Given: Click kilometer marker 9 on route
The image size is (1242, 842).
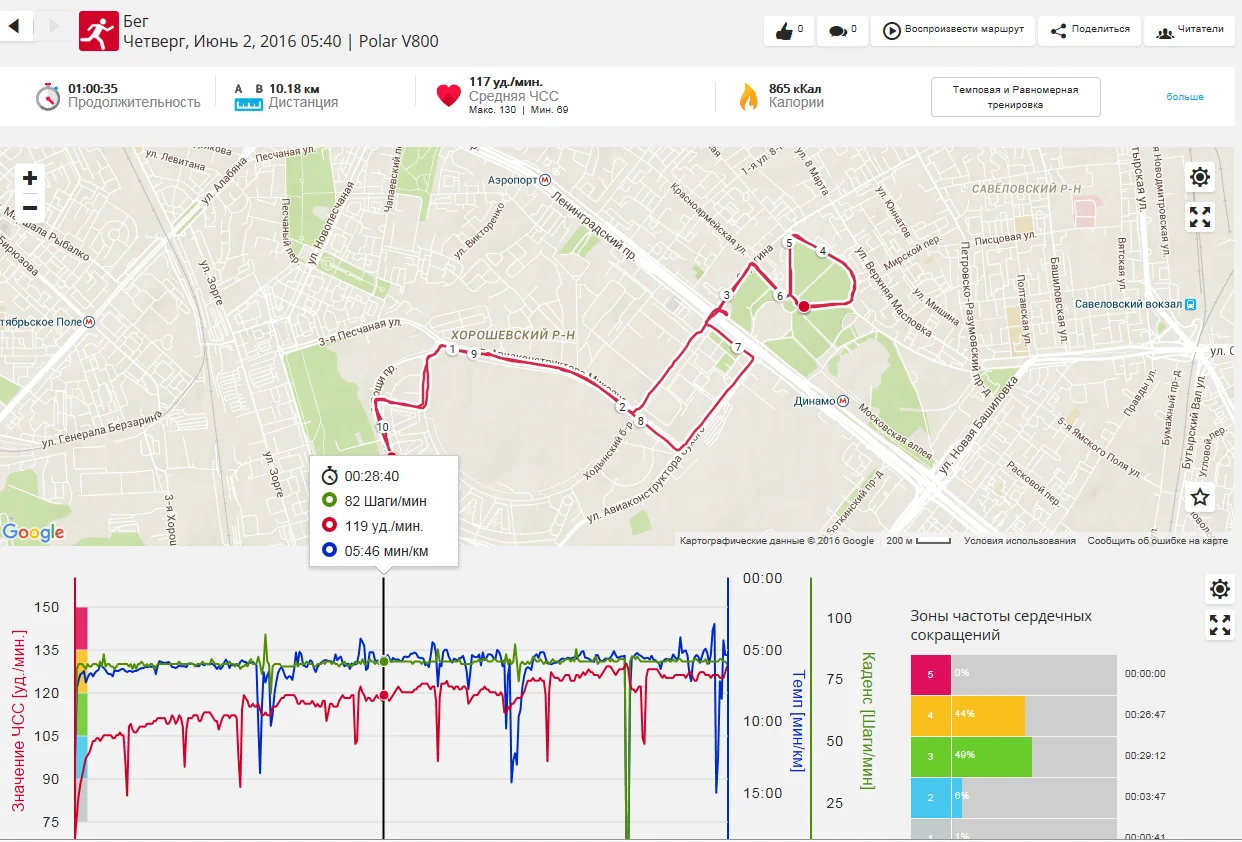Looking at the screenshot, I should pos(473,354).
